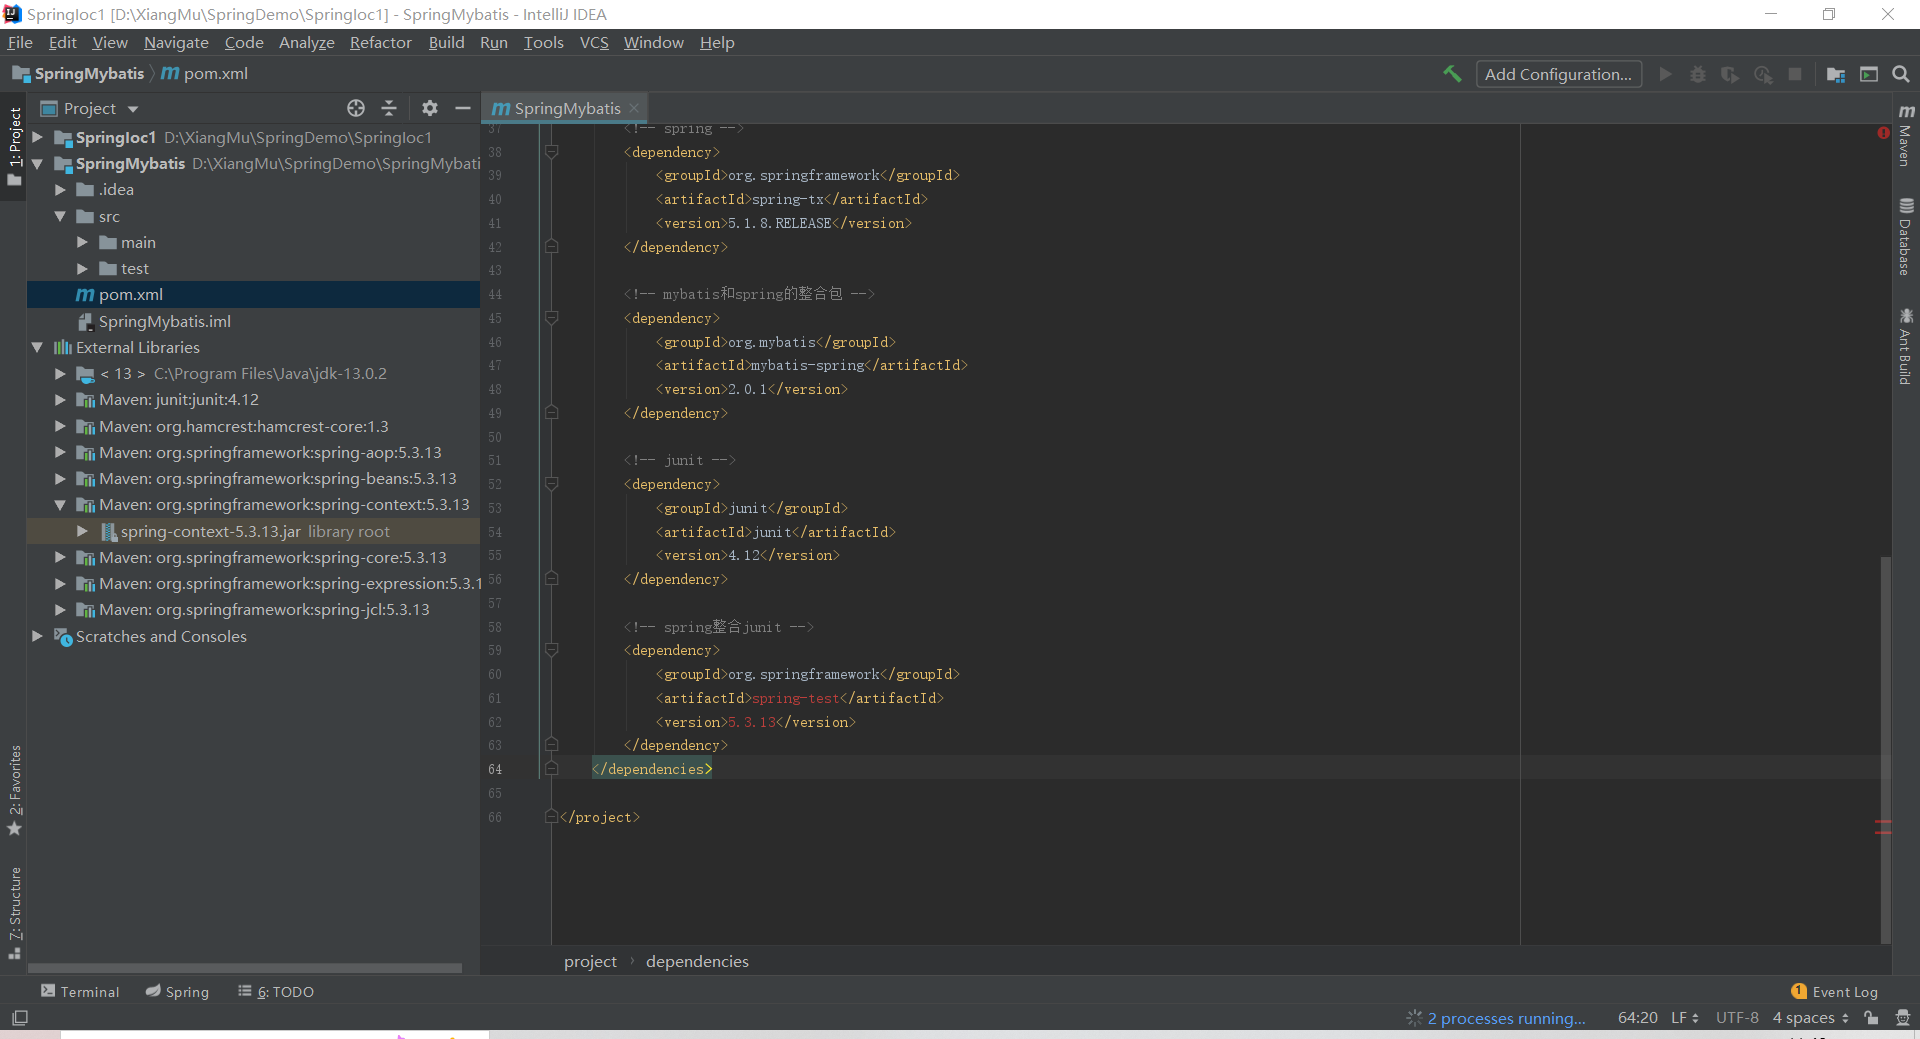
Task: Select spring-context-5.3.13.jar library root
Action: [254, 532]
